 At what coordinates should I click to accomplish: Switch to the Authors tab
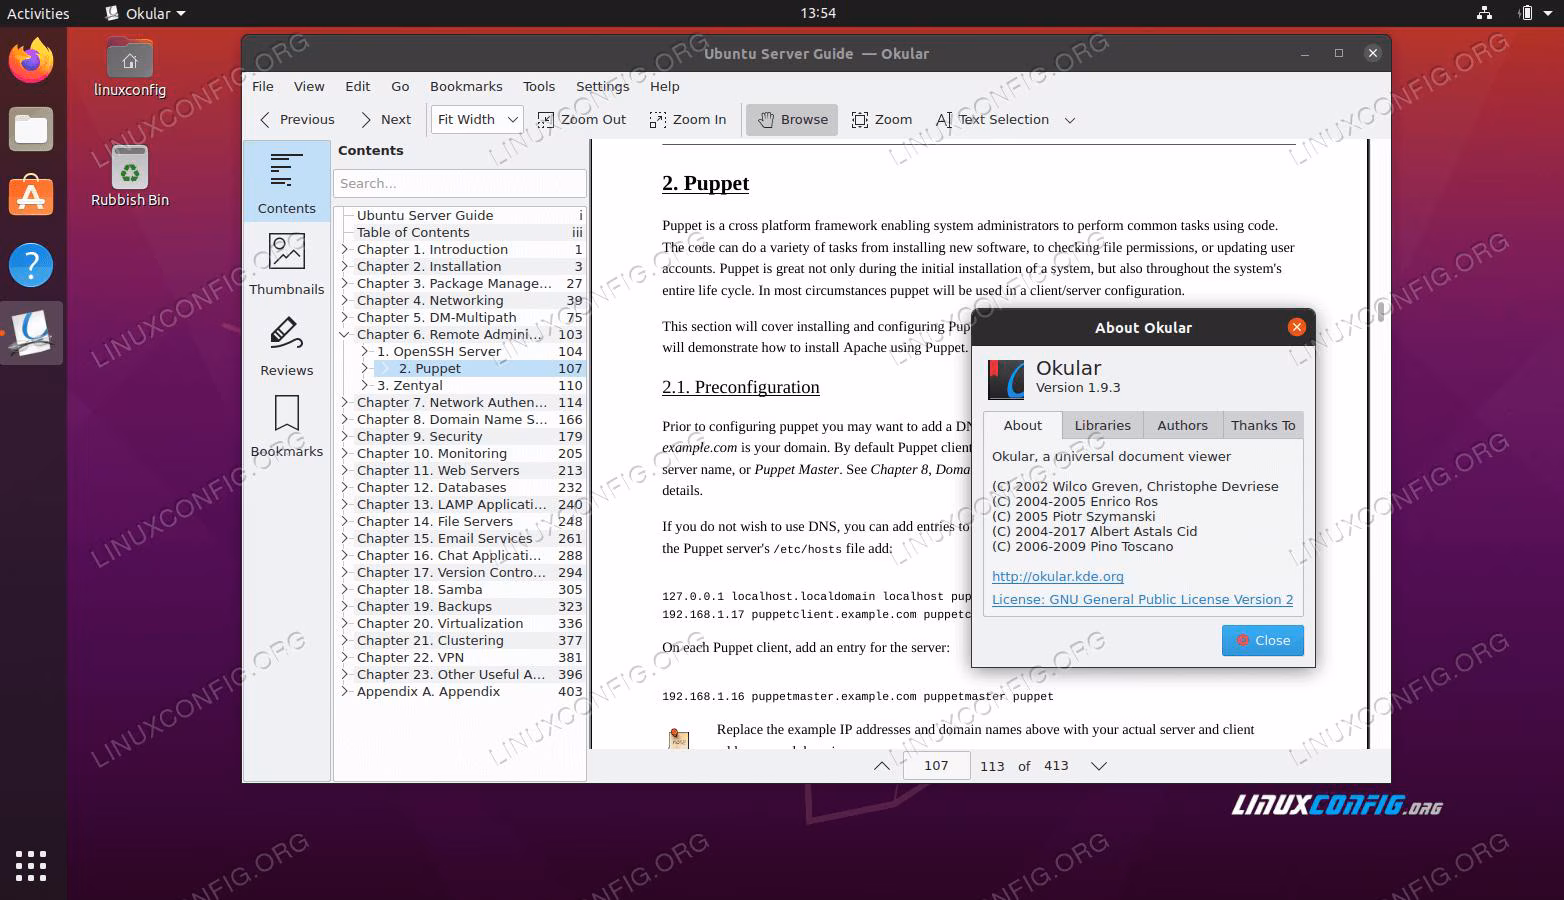[x=1183, y=425]
